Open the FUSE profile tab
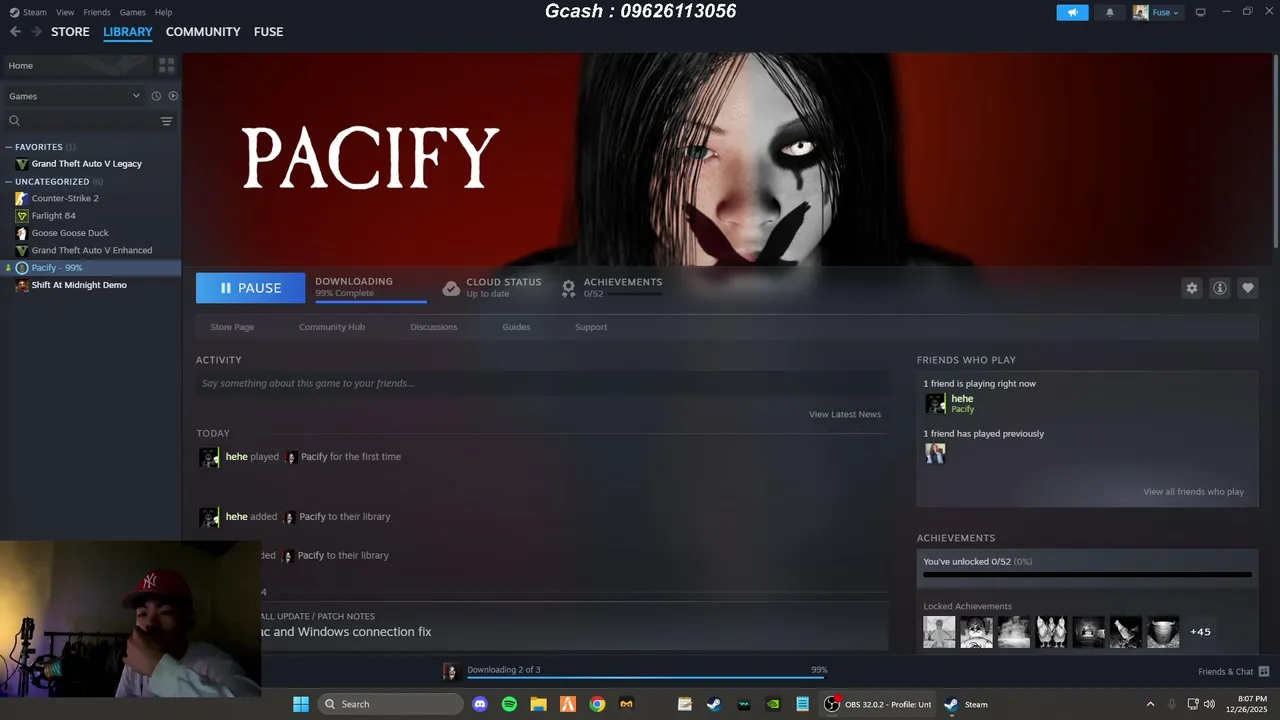The image size is (1280, 720). (x=268, y=32)
